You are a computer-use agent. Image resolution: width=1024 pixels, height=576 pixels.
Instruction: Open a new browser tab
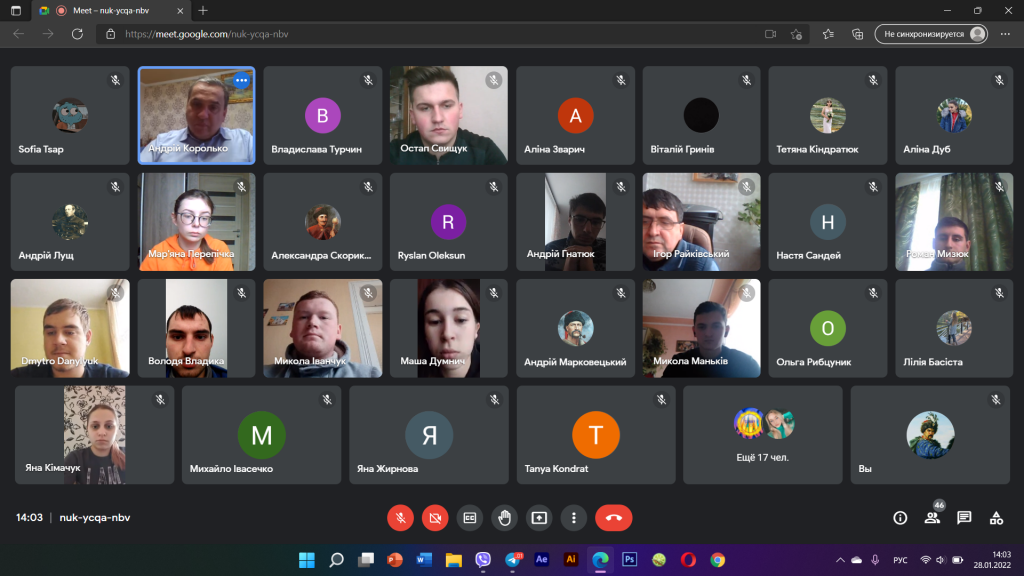pyautogui.click(x=203, y=10)
